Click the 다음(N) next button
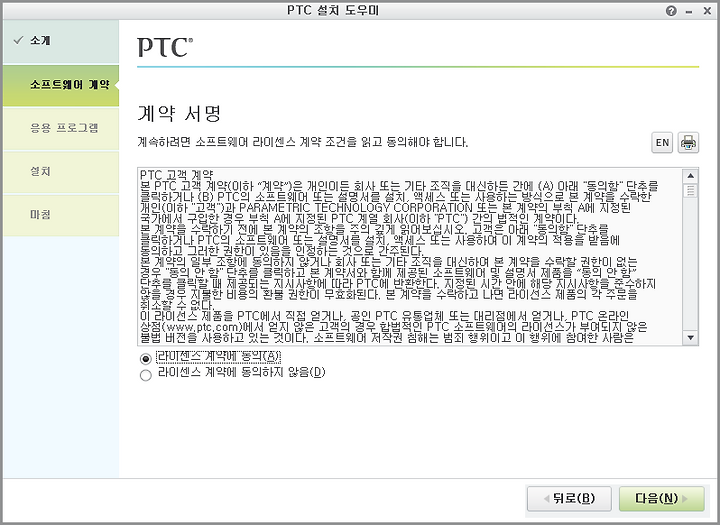 point(661,499)
